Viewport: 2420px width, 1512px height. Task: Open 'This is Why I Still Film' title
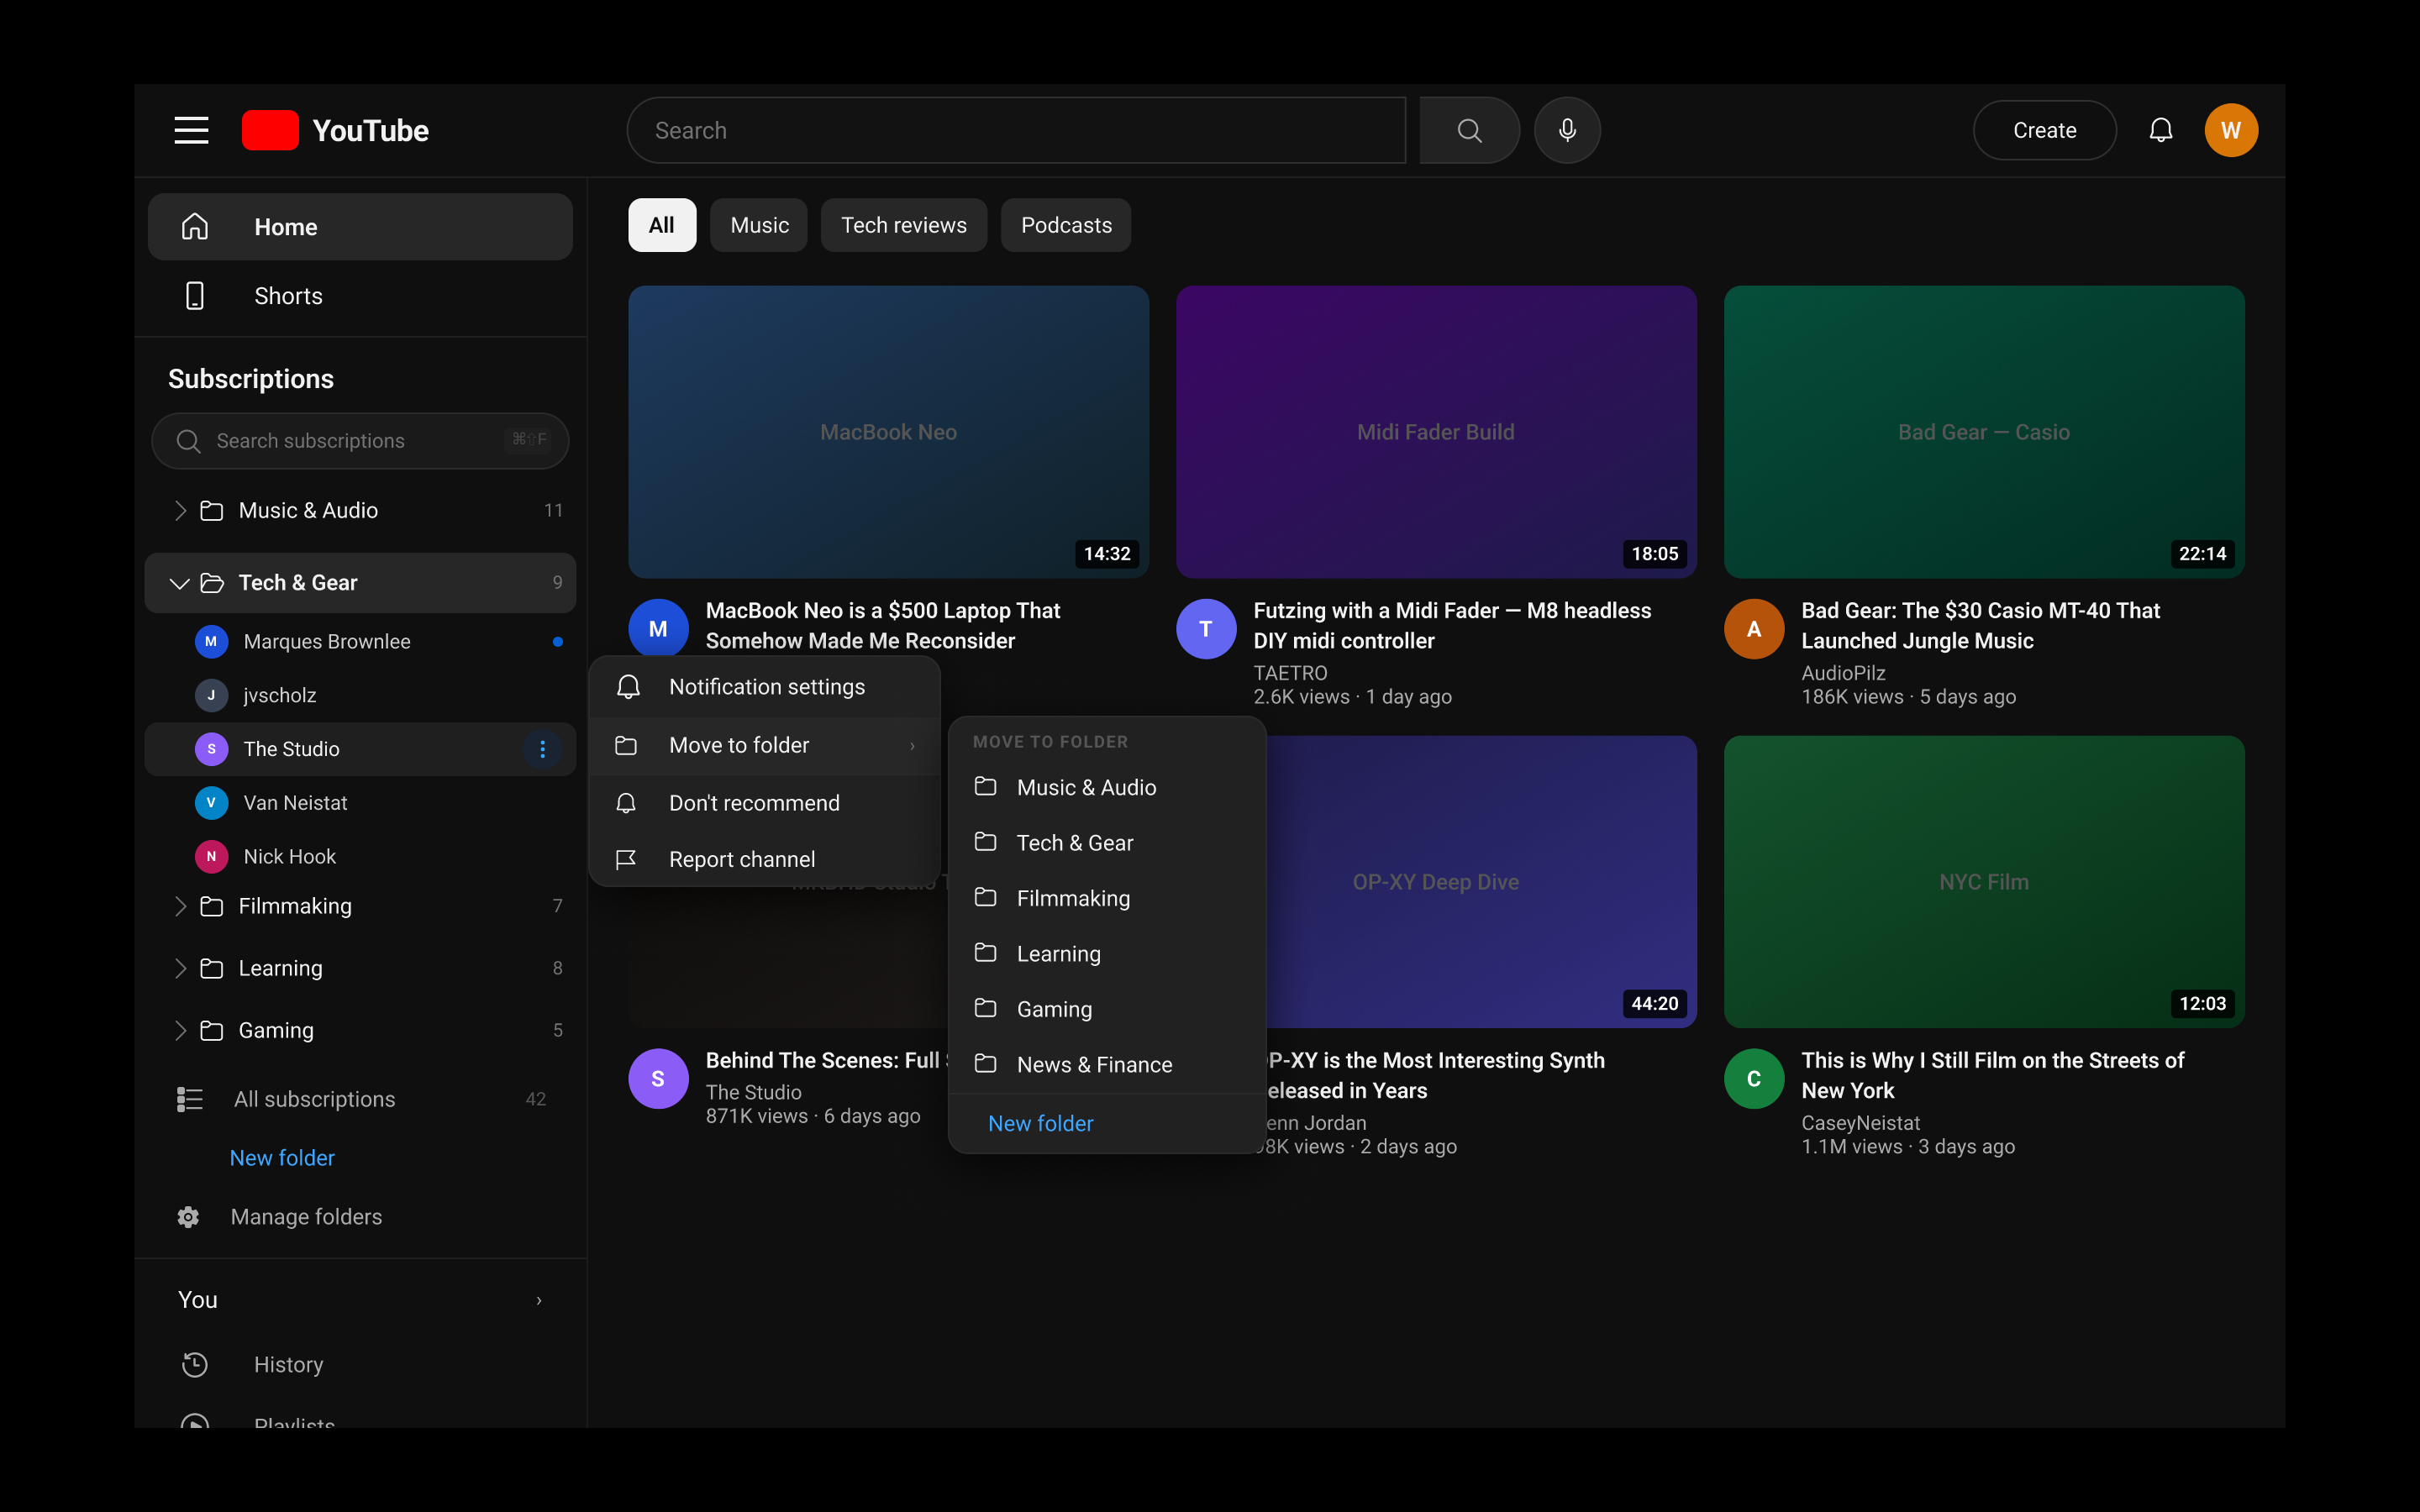point(1992,1076)
